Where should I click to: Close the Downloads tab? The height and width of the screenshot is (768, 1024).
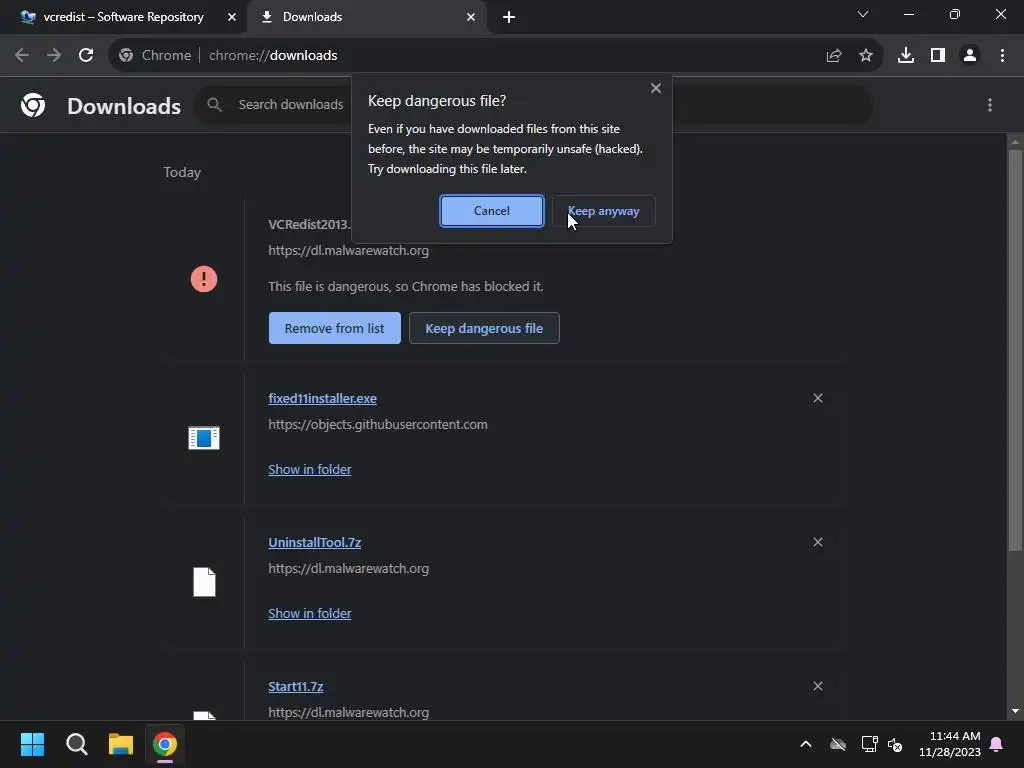(471, 17)
